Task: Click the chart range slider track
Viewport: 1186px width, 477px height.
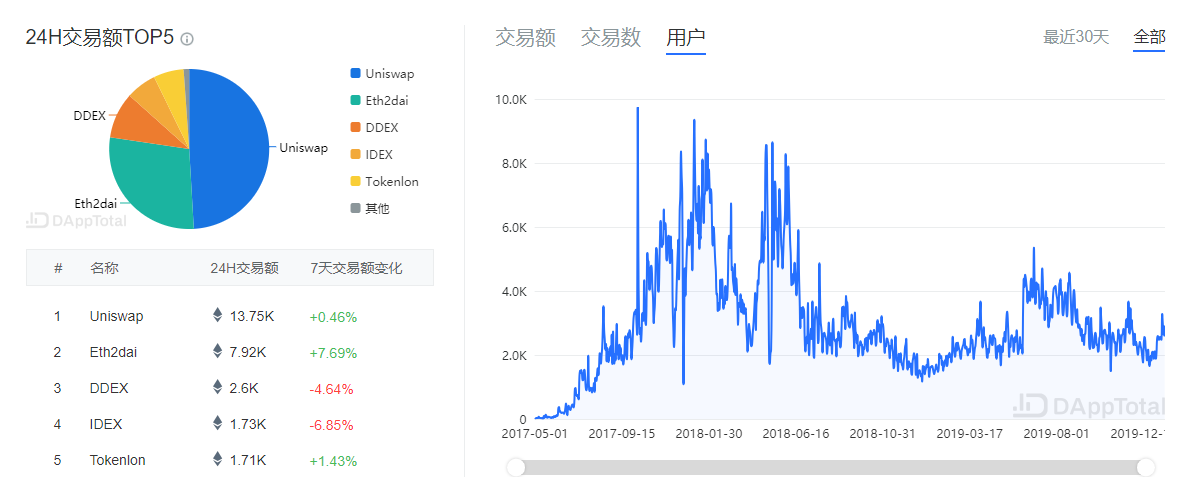Action: [x=831, y=467]
